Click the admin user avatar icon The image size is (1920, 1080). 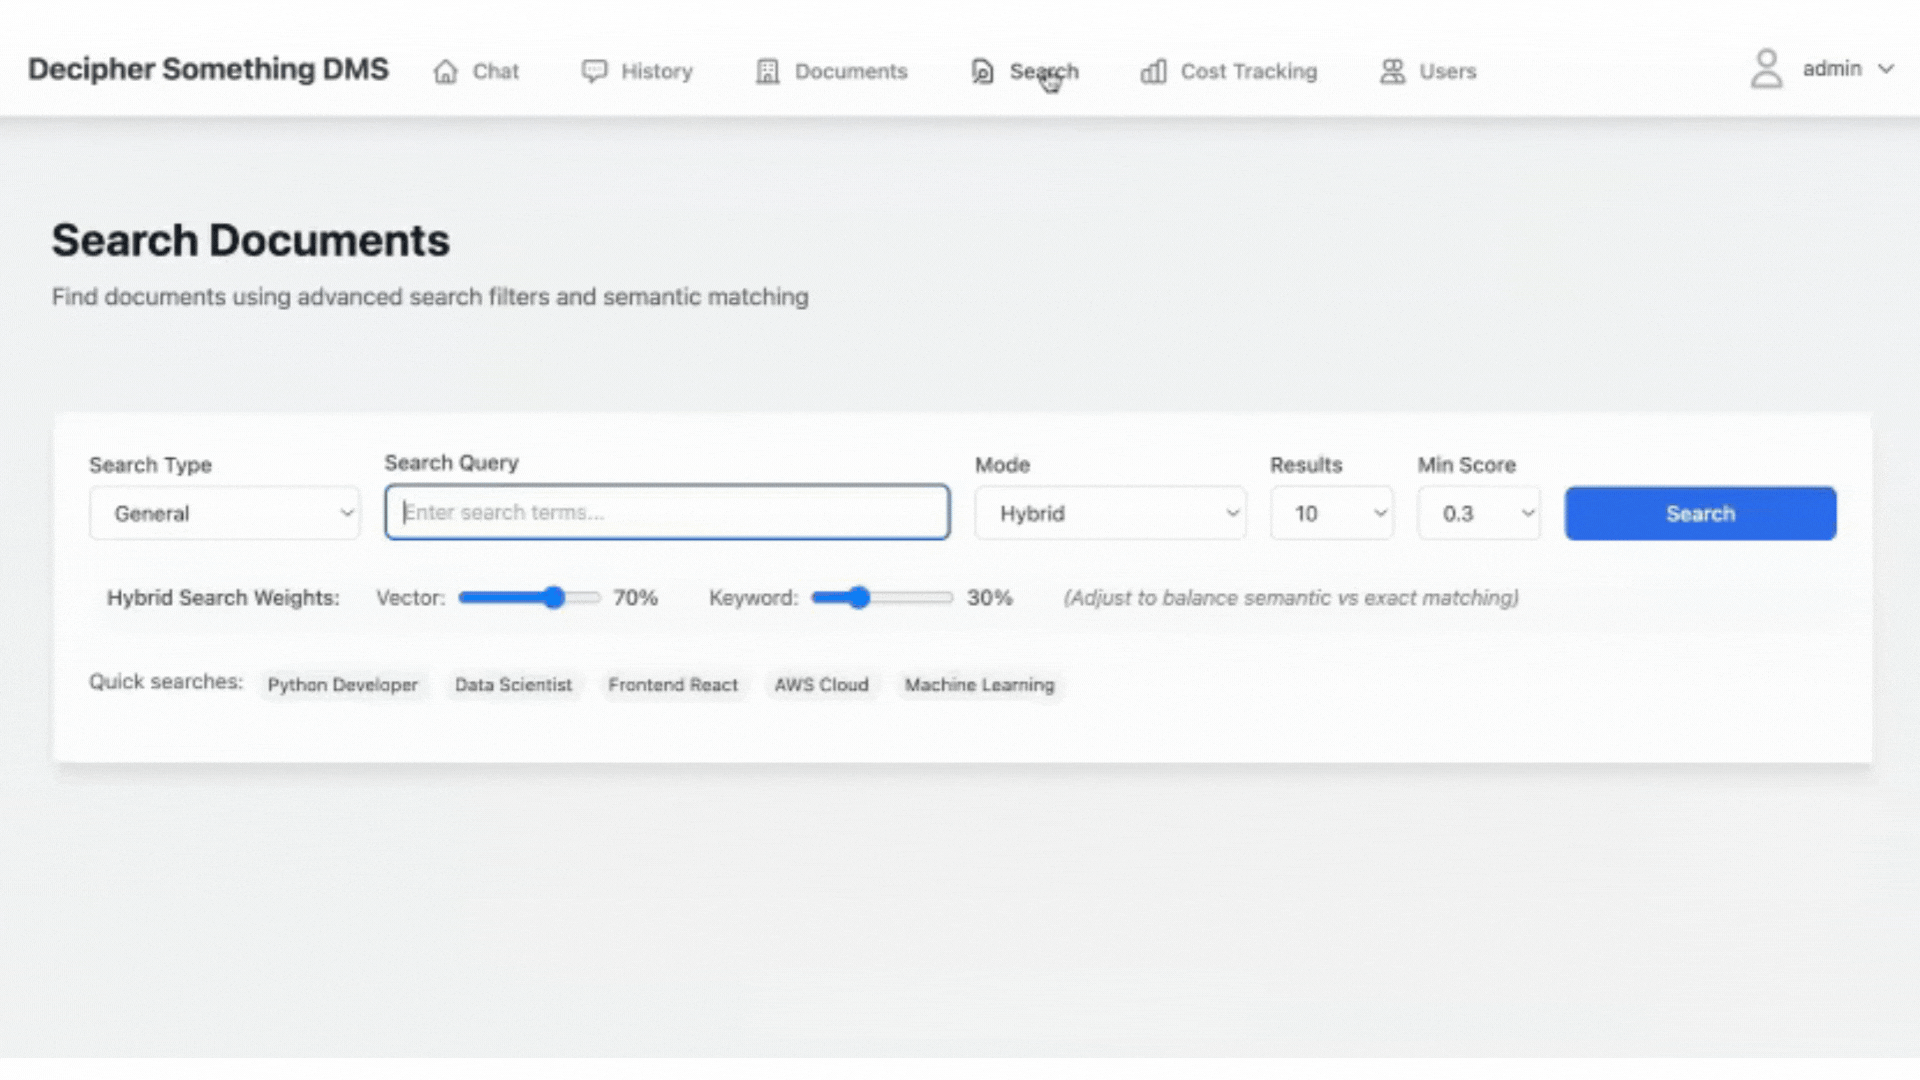(x=1766, y=69)
